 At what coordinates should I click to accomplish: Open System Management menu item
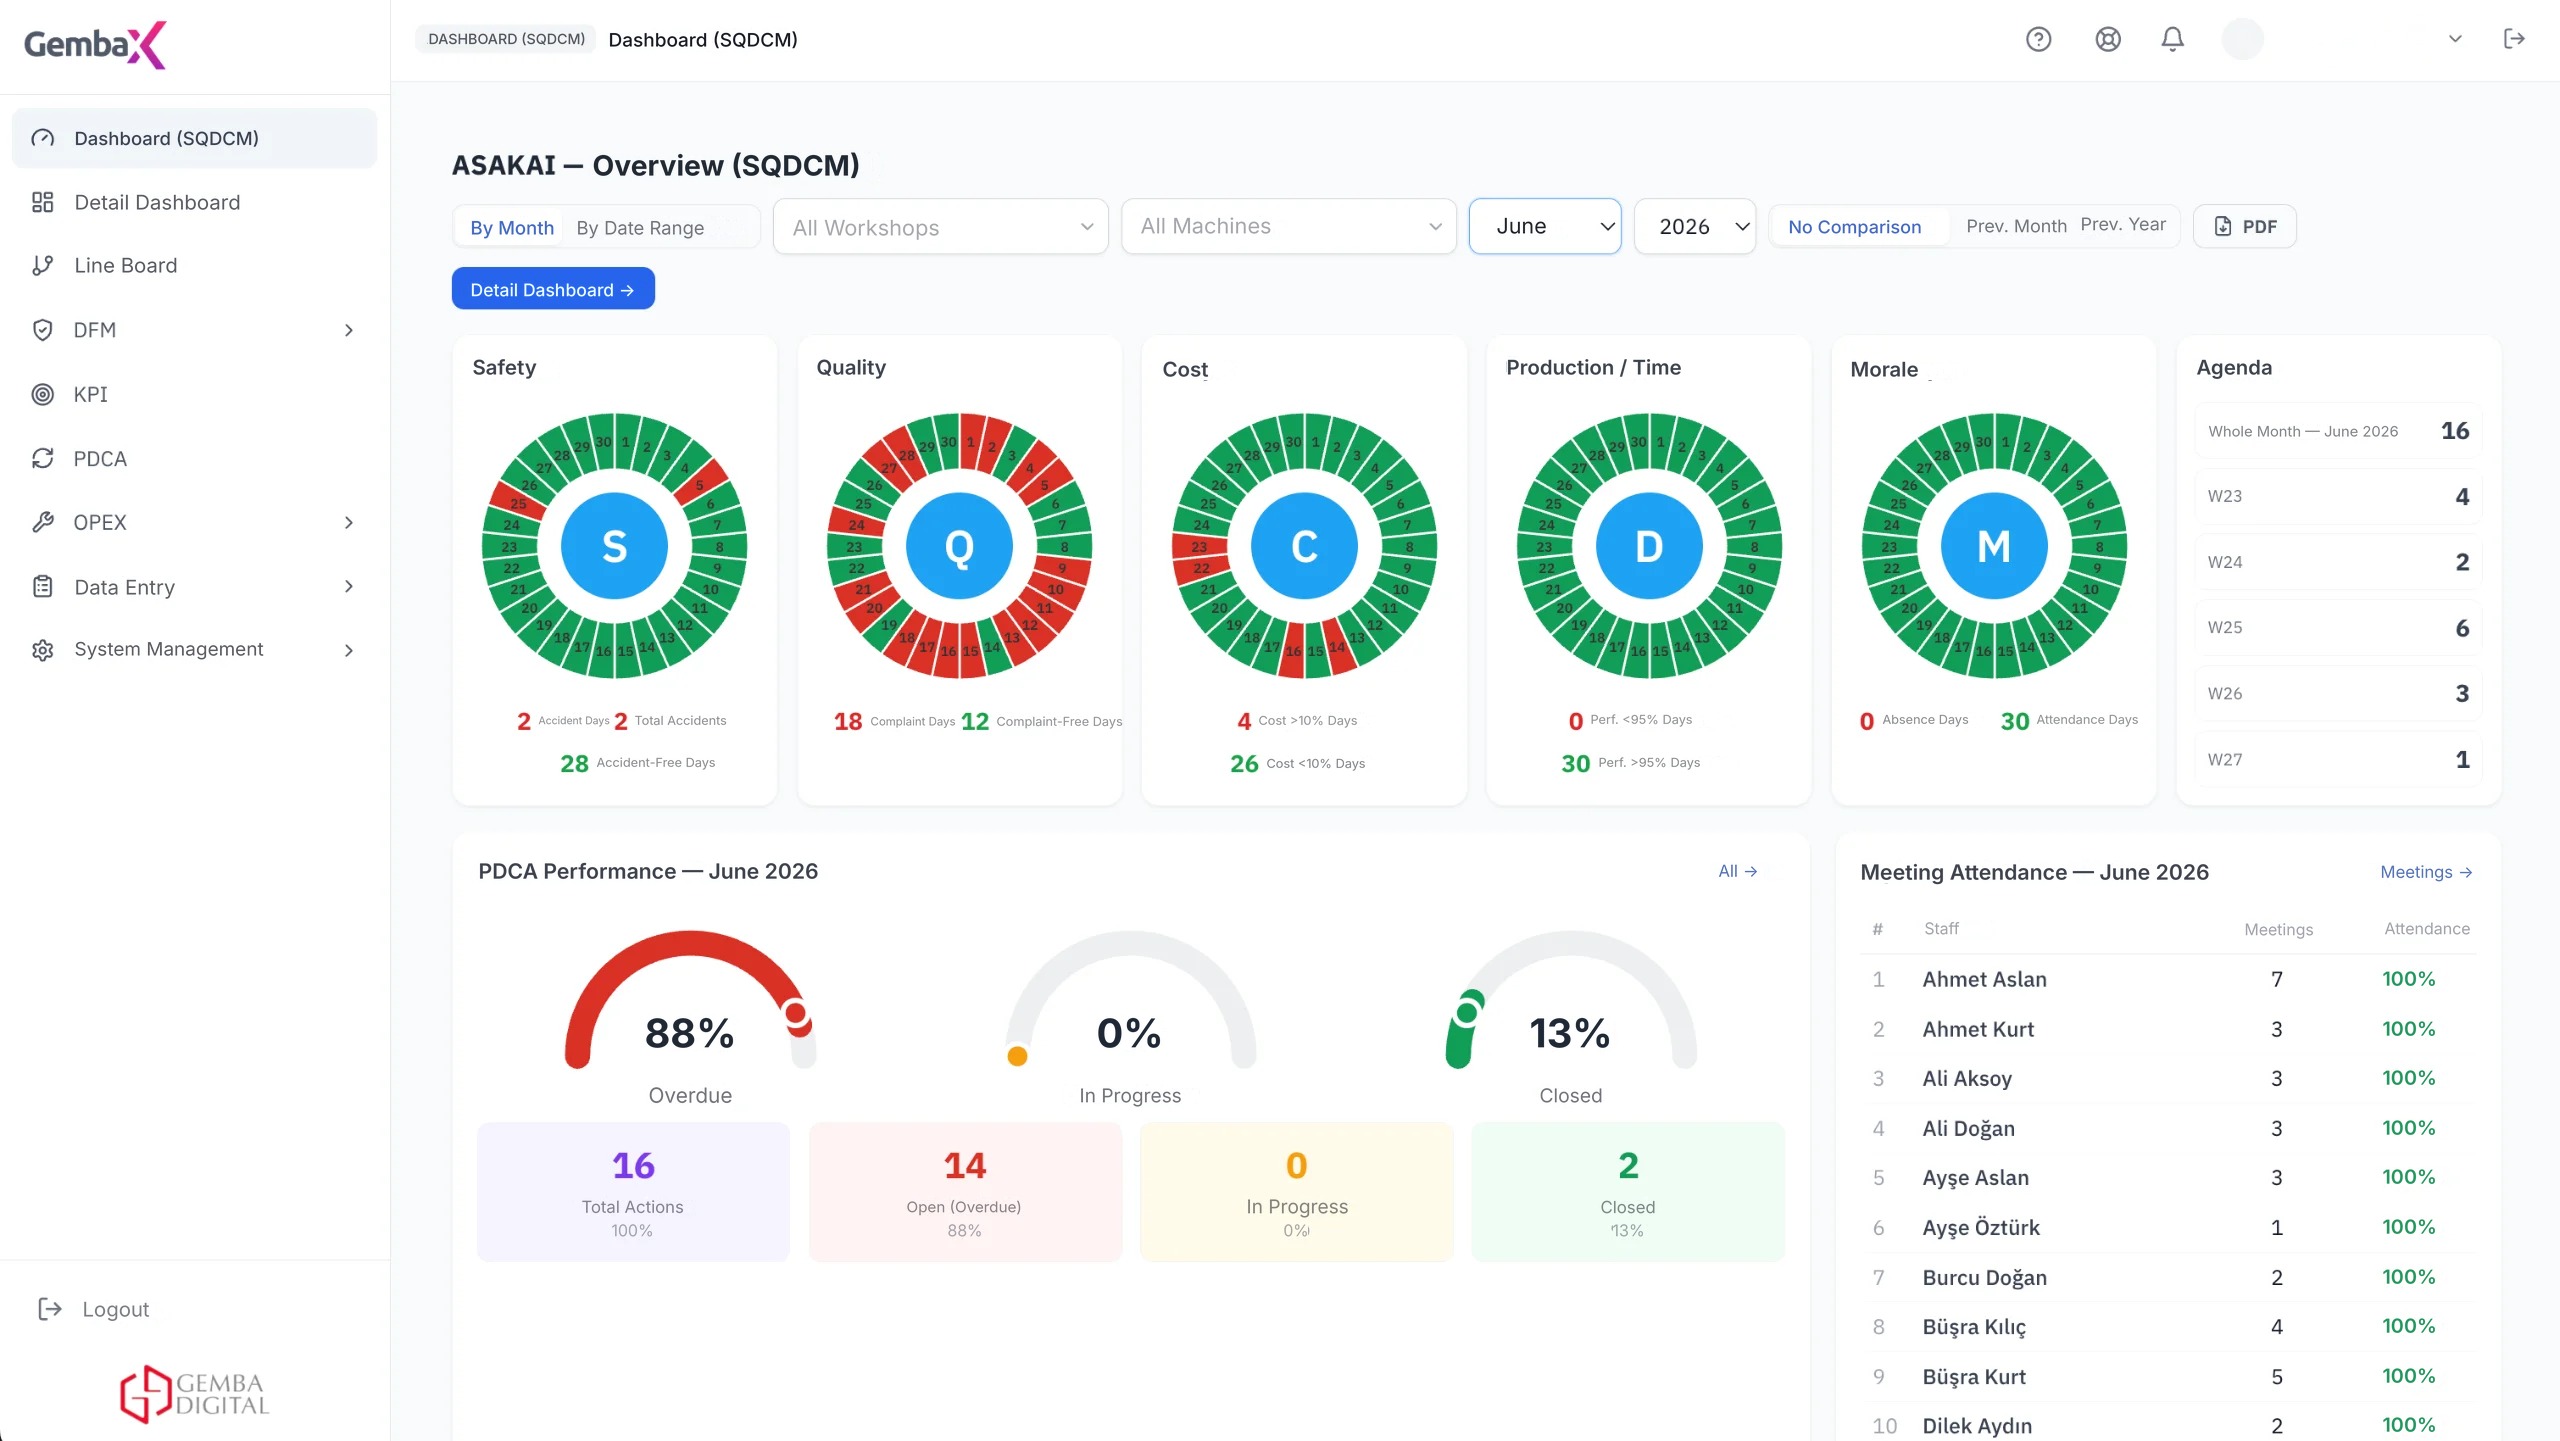click(x=194, y=650)
